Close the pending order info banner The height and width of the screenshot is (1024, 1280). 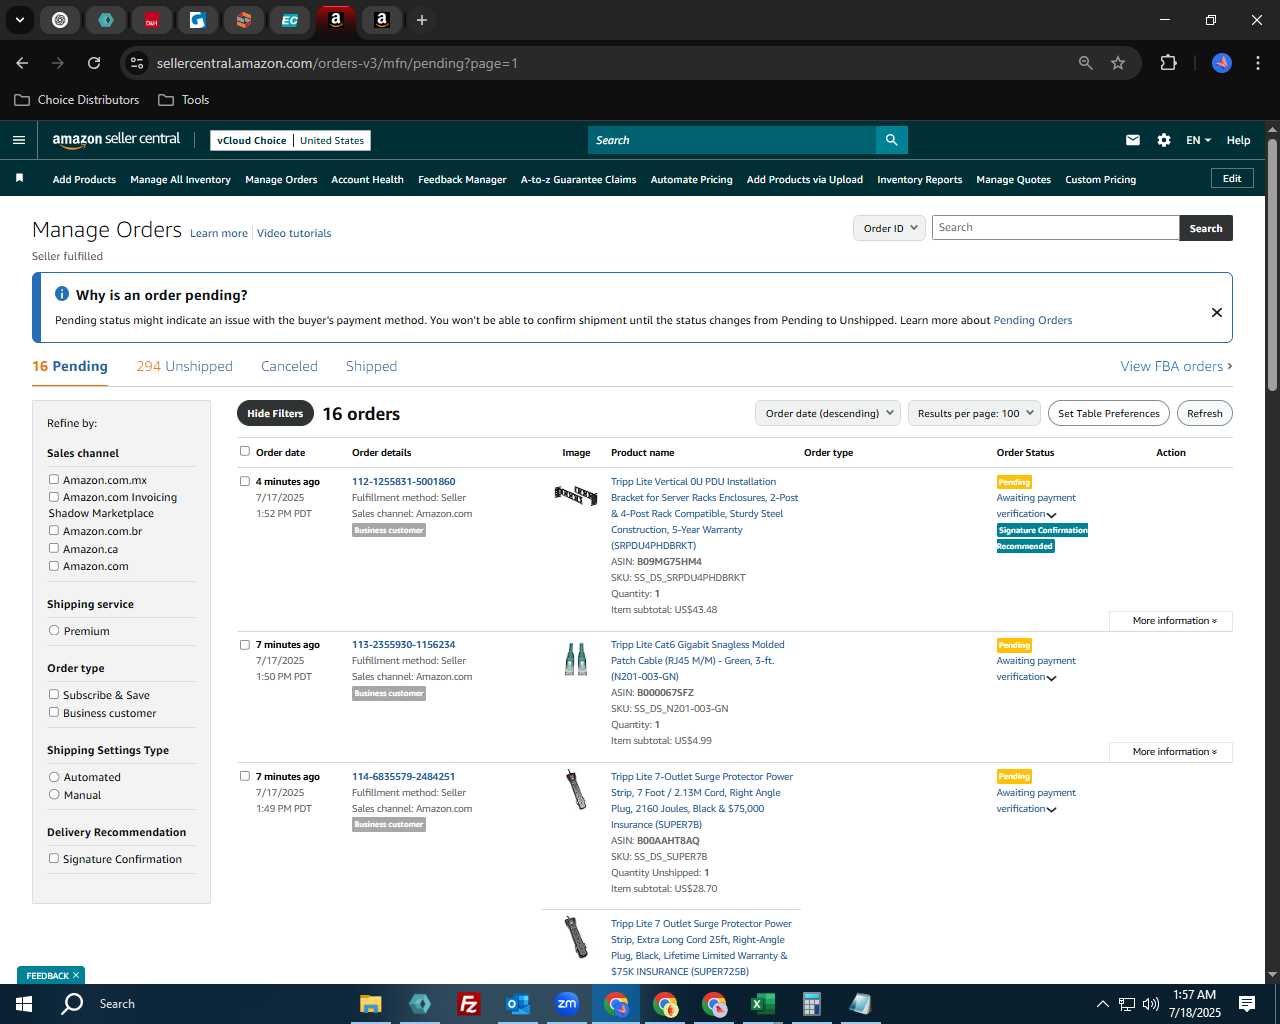1217,312
